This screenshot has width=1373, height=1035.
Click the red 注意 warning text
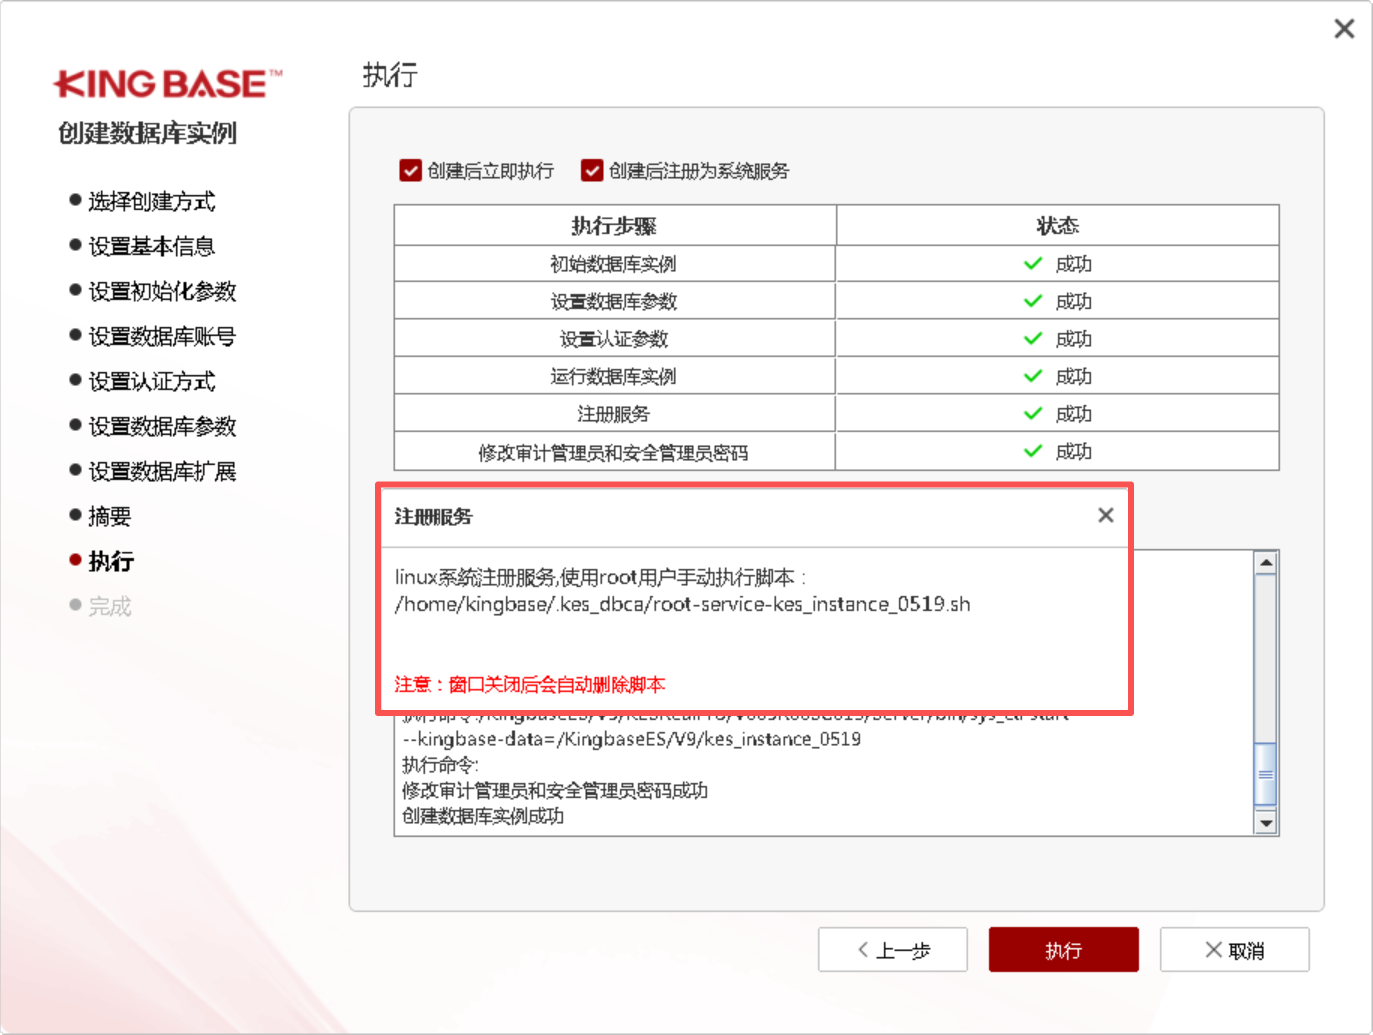pyautogui.click(x=530, y=684)
